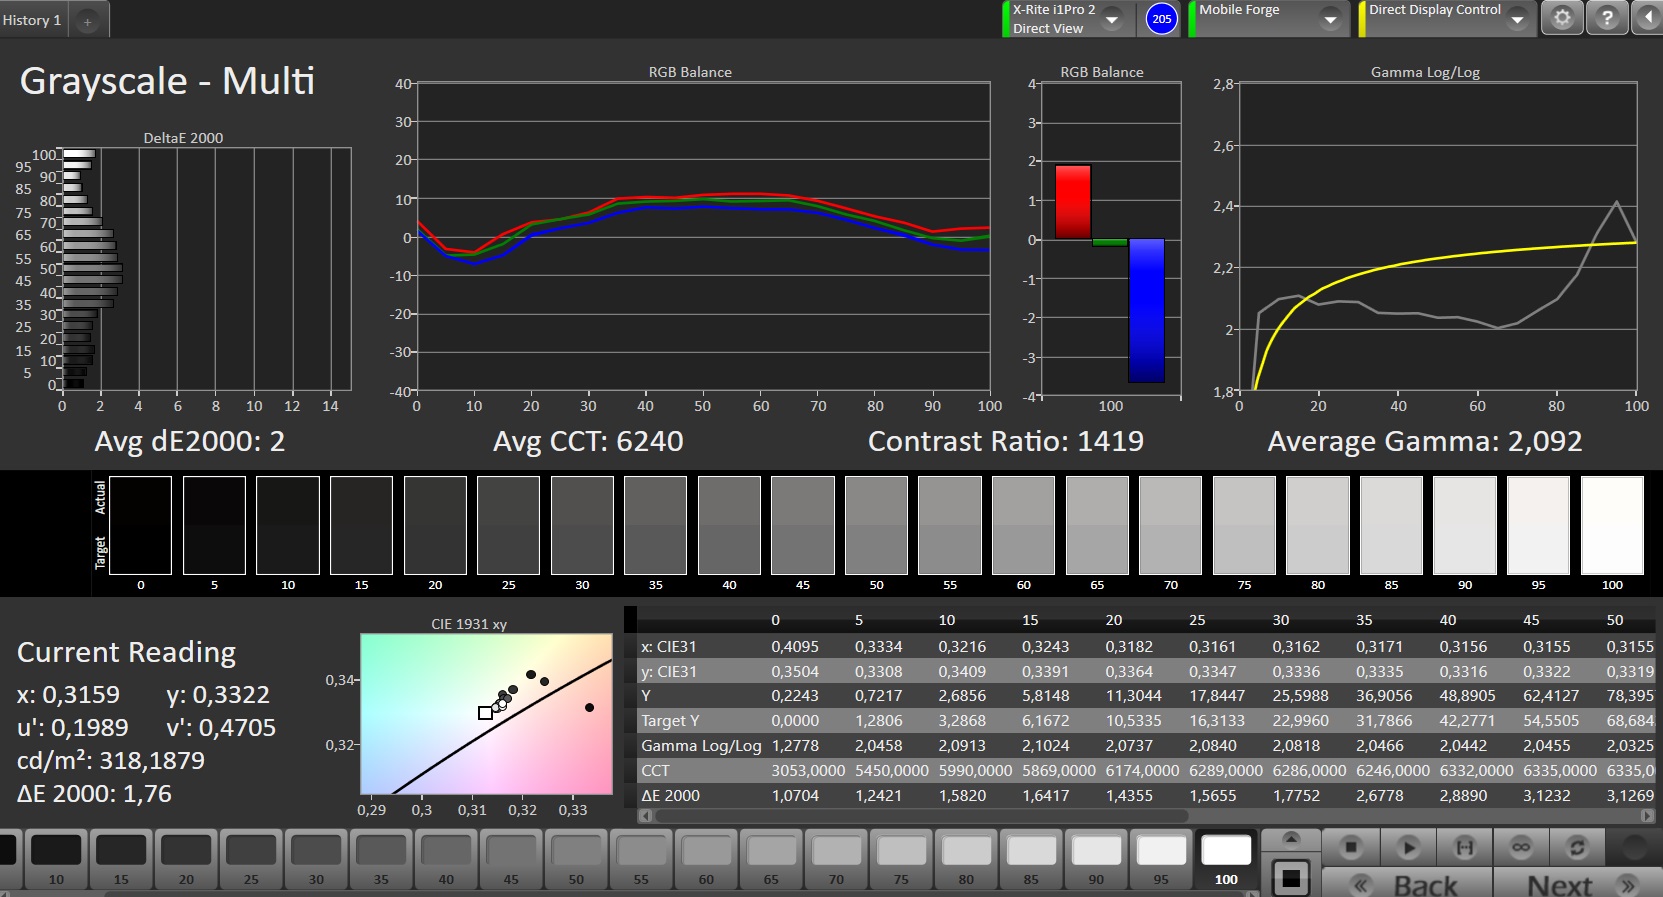This screenshot has width=1663, height=897.
Task: Stop the measurement with stop button
Action: pyautogui.click(x=1351, y=847)
